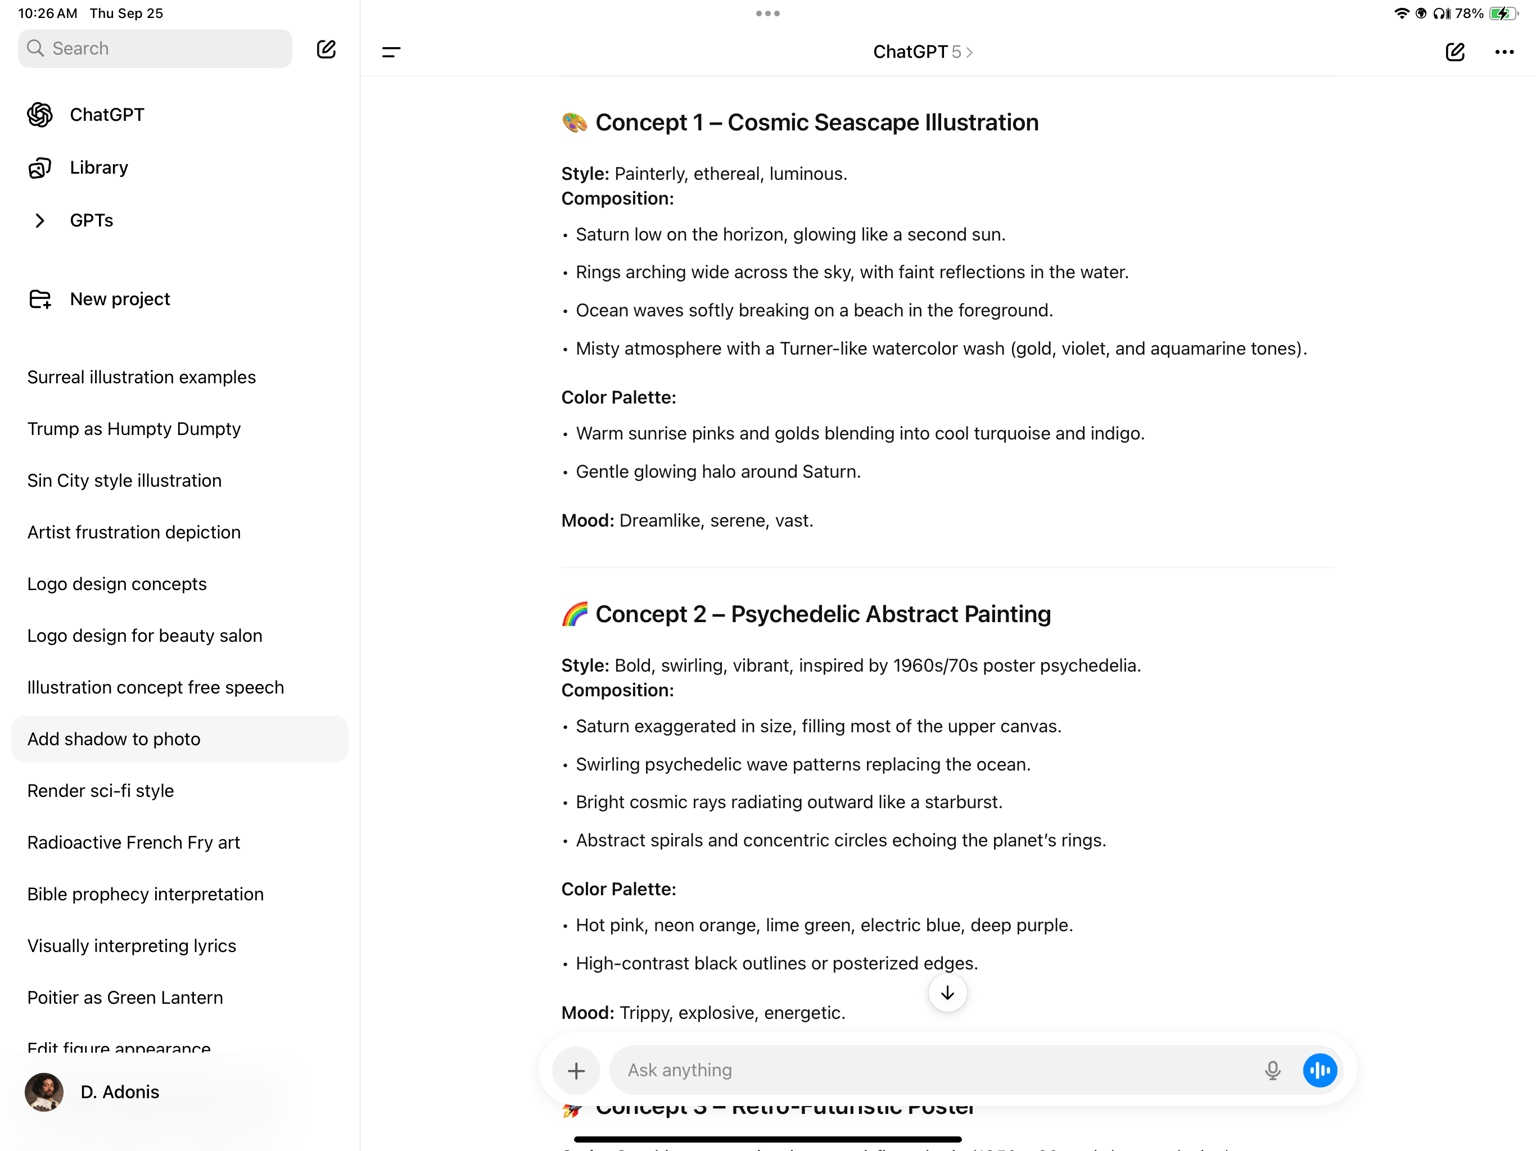Start voice mode with the blue waveform button
1536x1151 pixels.
coord(1320,1070)
